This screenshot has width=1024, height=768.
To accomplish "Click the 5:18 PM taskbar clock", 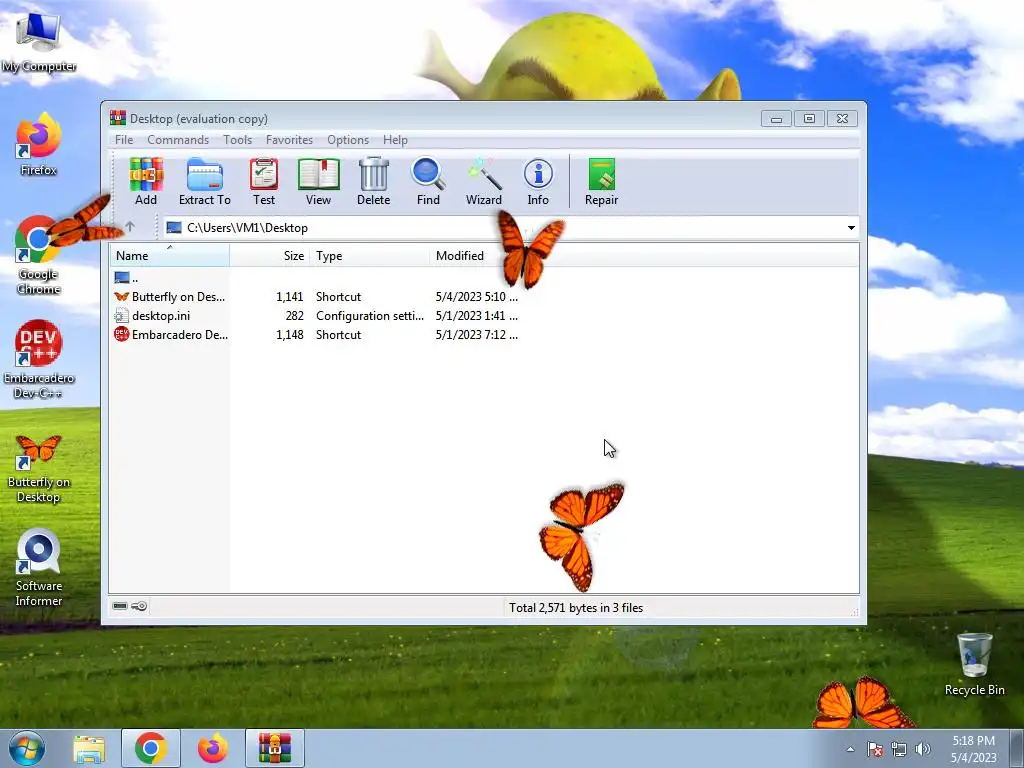I will (x=973, y=749).
